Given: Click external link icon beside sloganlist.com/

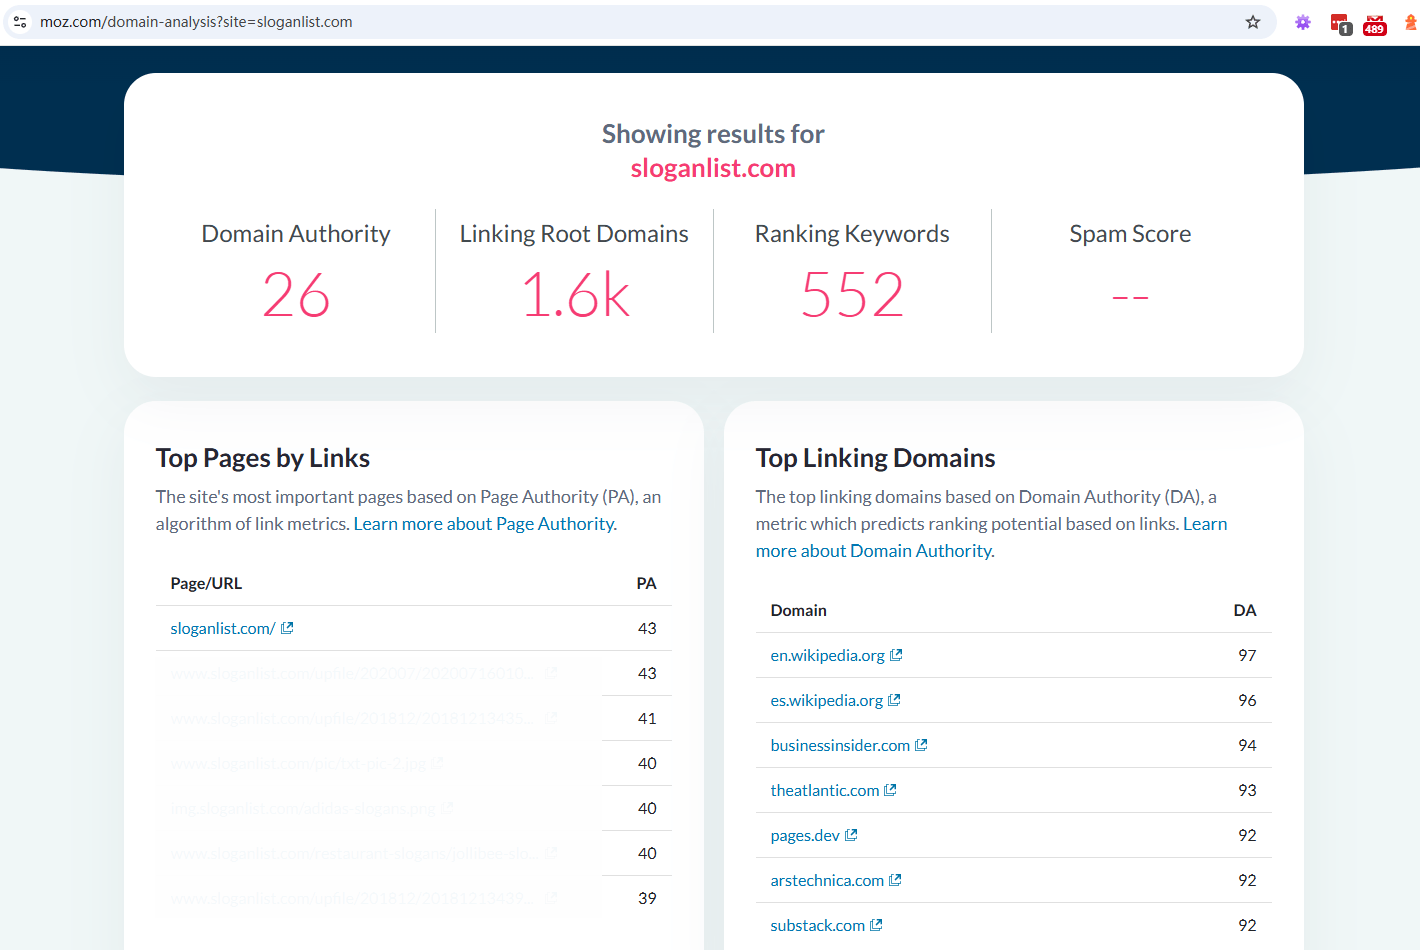Looking at the screenshot, I should point(287,628).
